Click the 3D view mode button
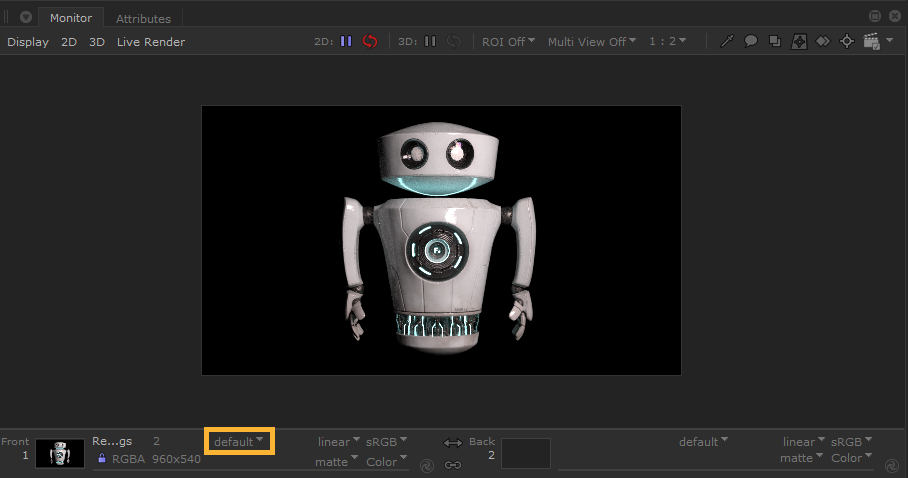The height and width of the screenshot is (478, 908). 97,42
